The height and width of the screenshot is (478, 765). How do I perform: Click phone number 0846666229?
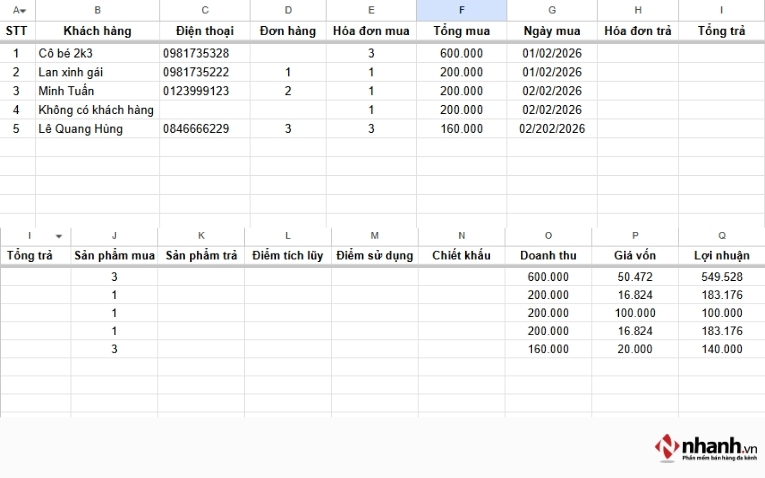tap(196, 129)
